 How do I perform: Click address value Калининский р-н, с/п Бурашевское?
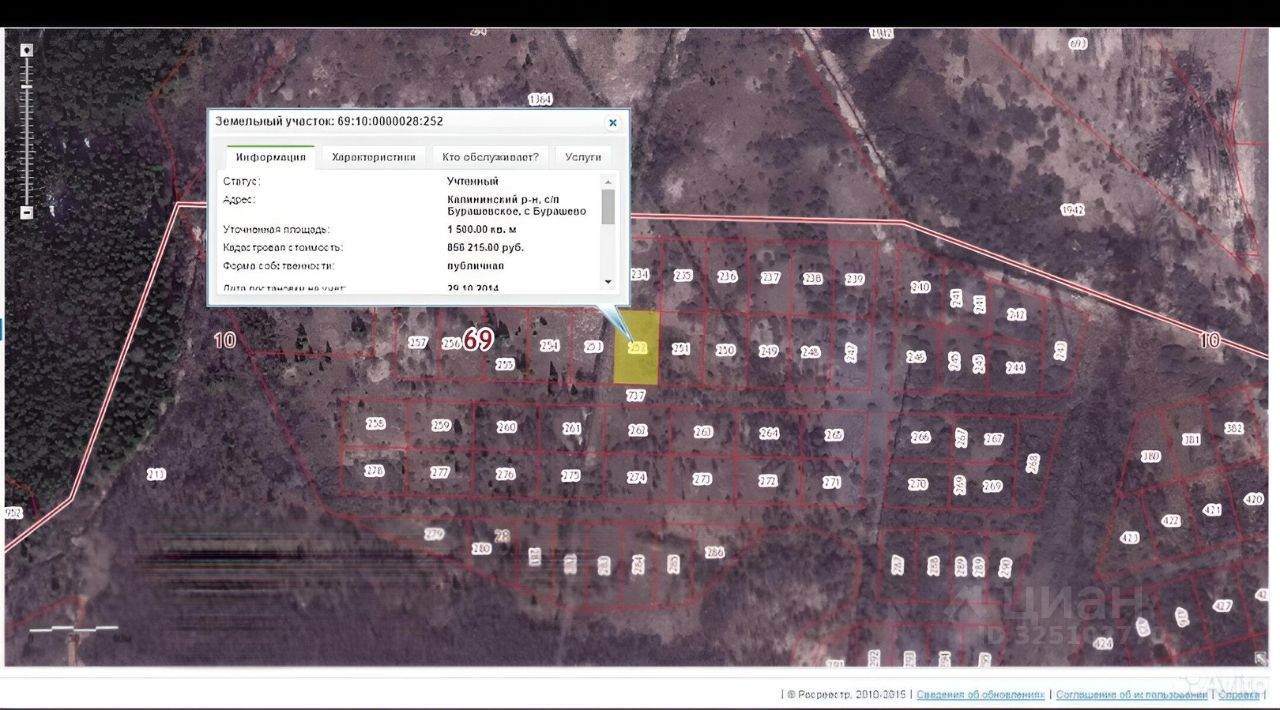(516, 205)
